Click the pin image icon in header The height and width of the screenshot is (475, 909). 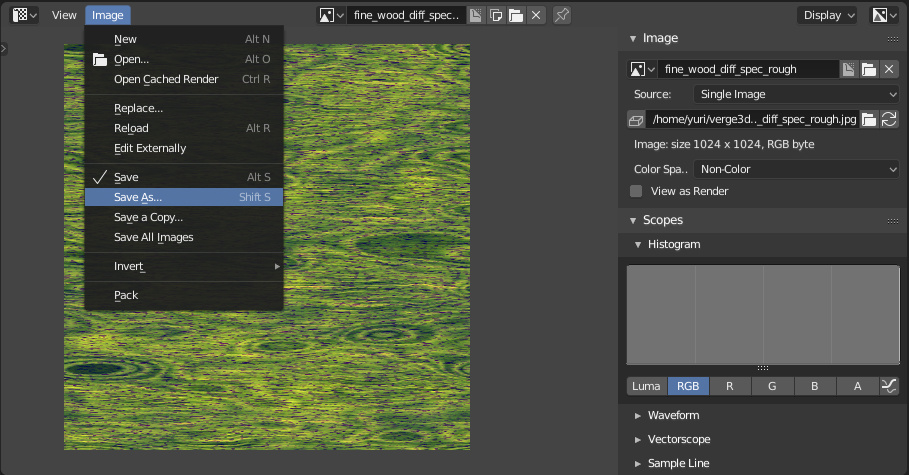click(x=562, y=15)
